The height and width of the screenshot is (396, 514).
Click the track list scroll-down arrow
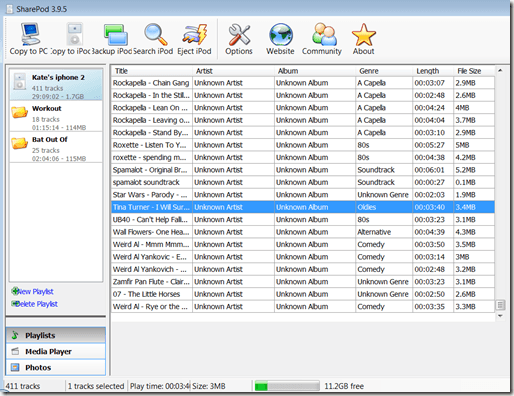500,316
